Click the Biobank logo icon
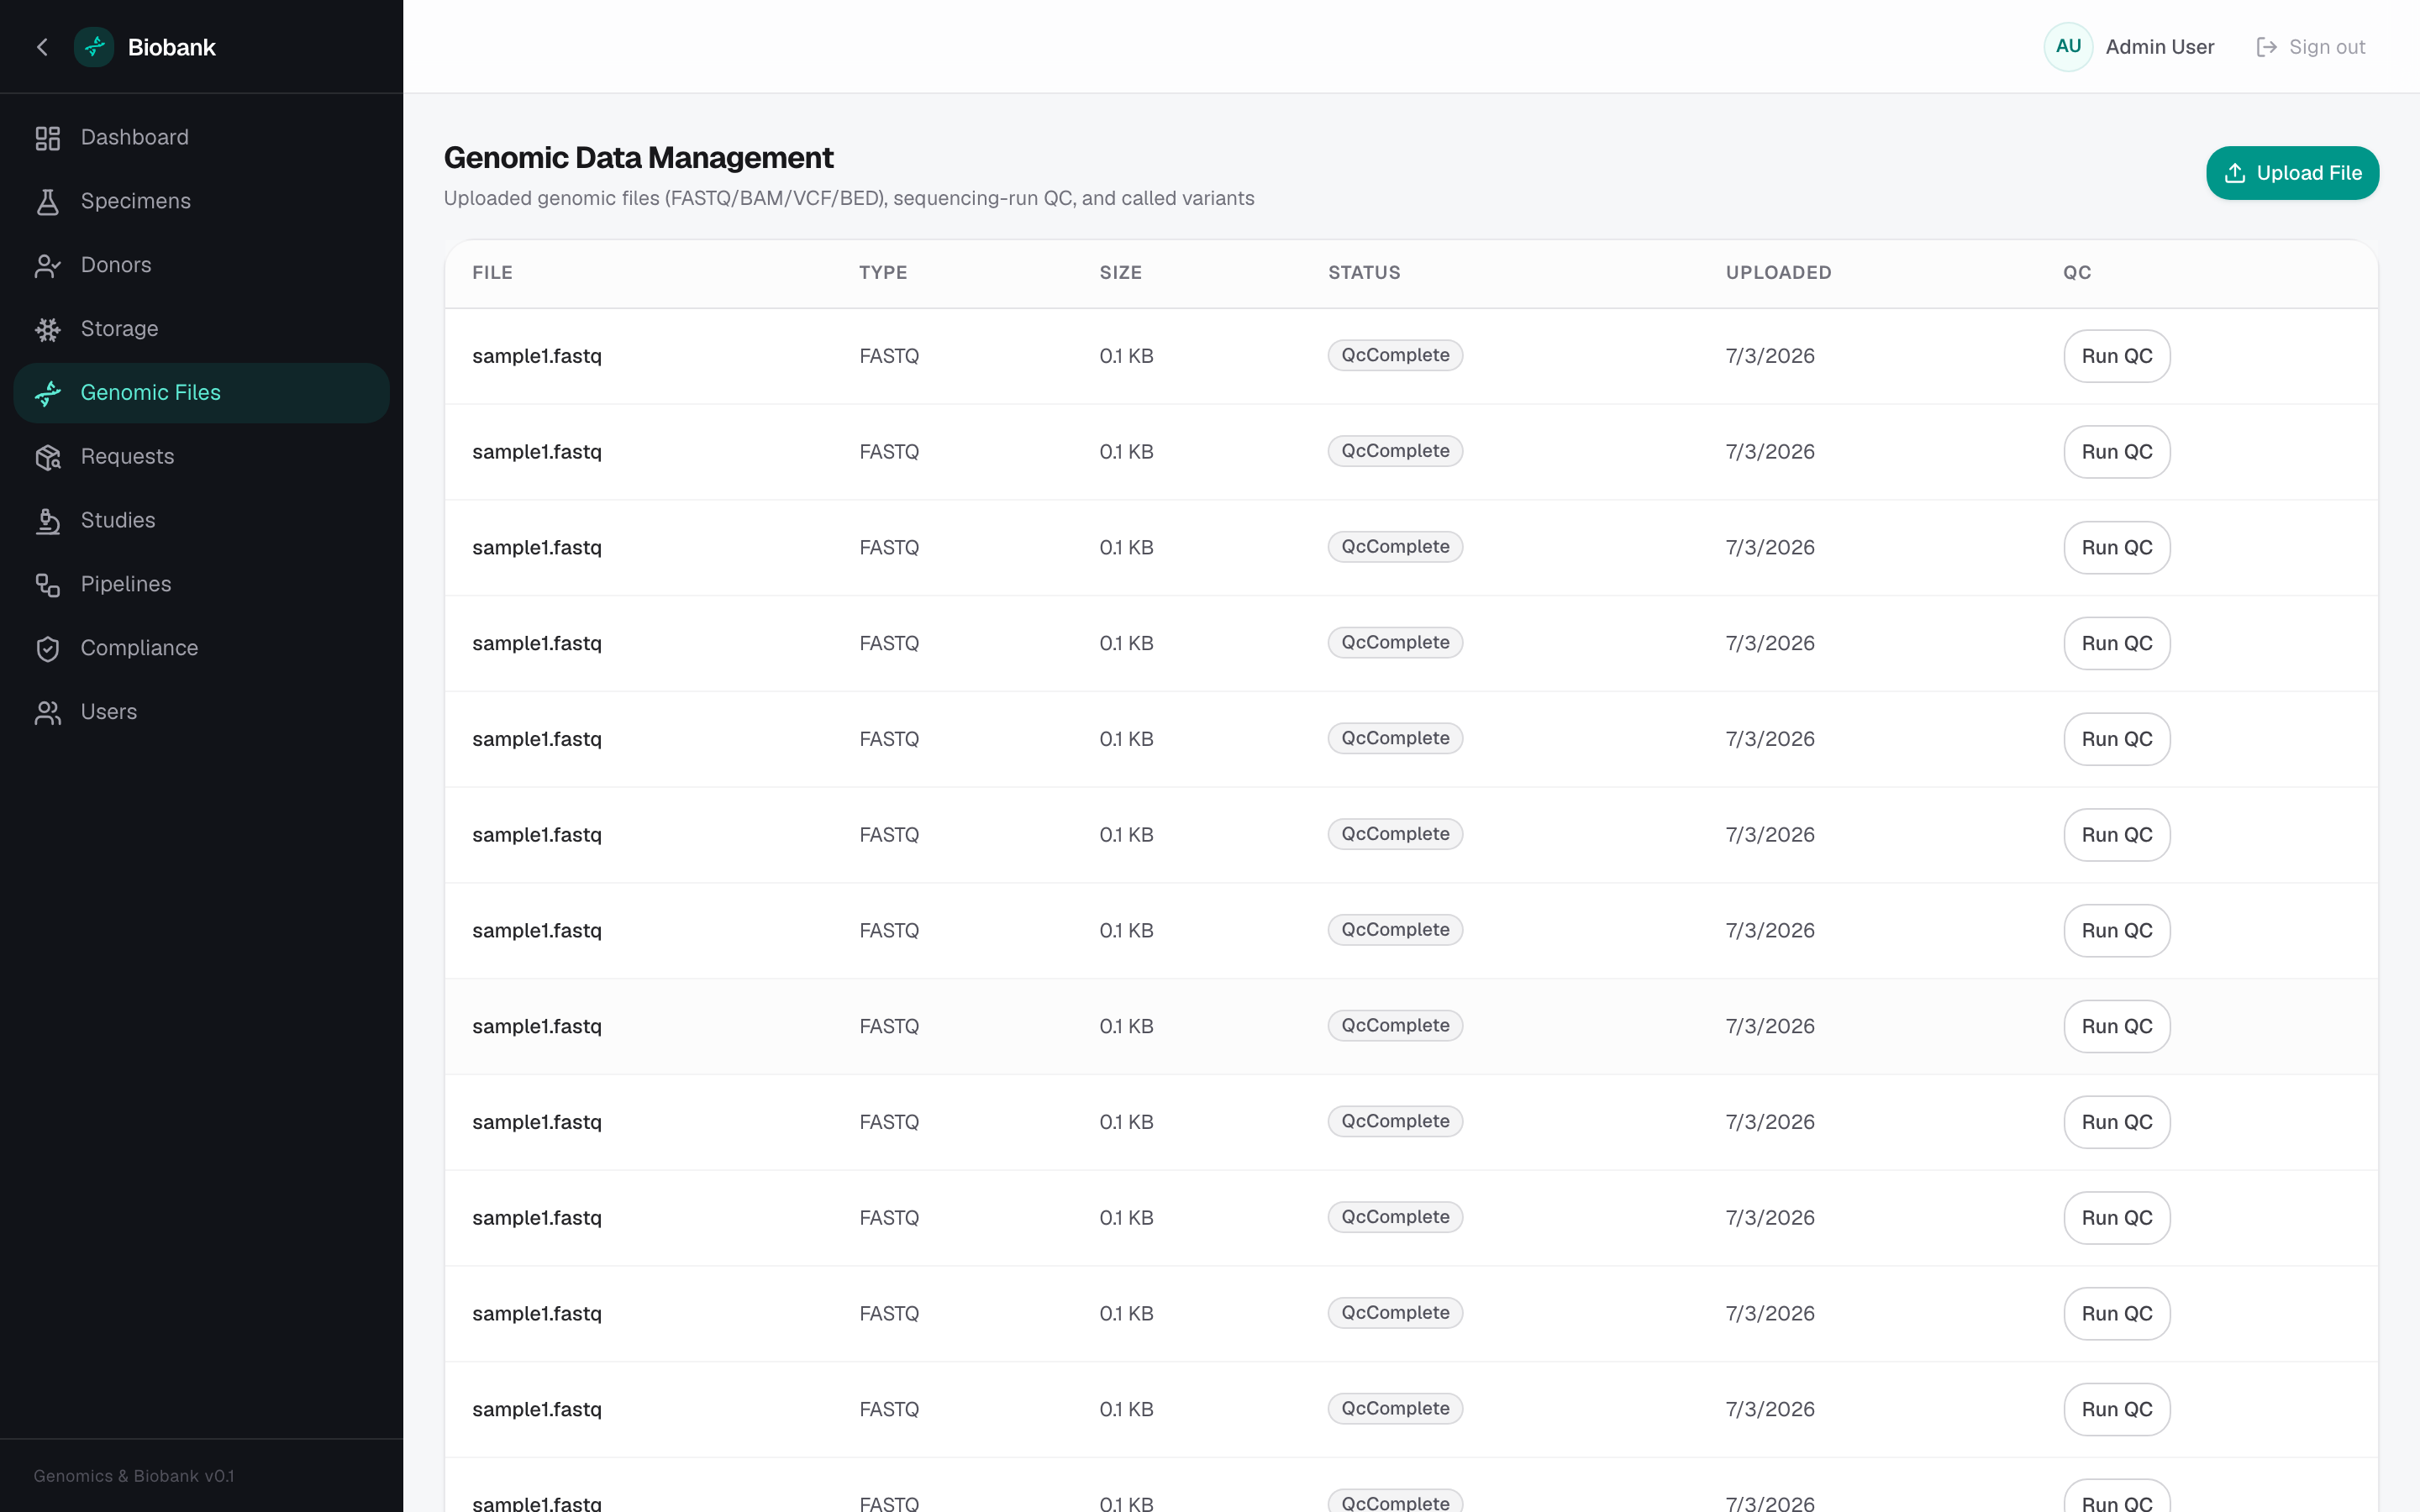 (x=94, y=47)
